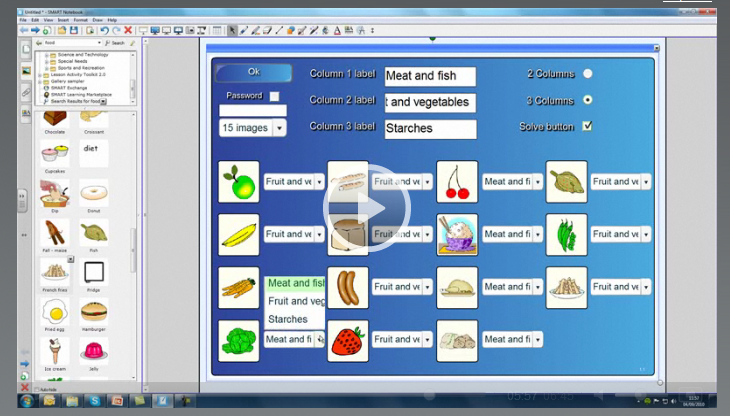Expand the Lesson Activity Toolkit 2.0 folder
This screenshot has height=416, width=730.
40,74
